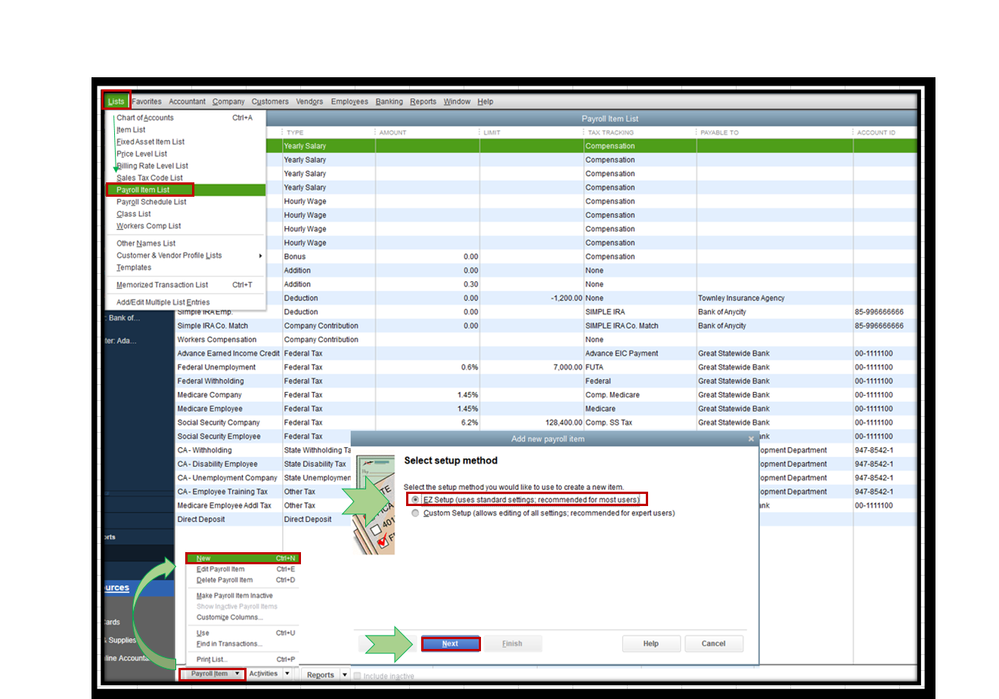This screenshot has width=999, height=699.
Task: Open the Employees menu
Action: [x=349, y=101]
